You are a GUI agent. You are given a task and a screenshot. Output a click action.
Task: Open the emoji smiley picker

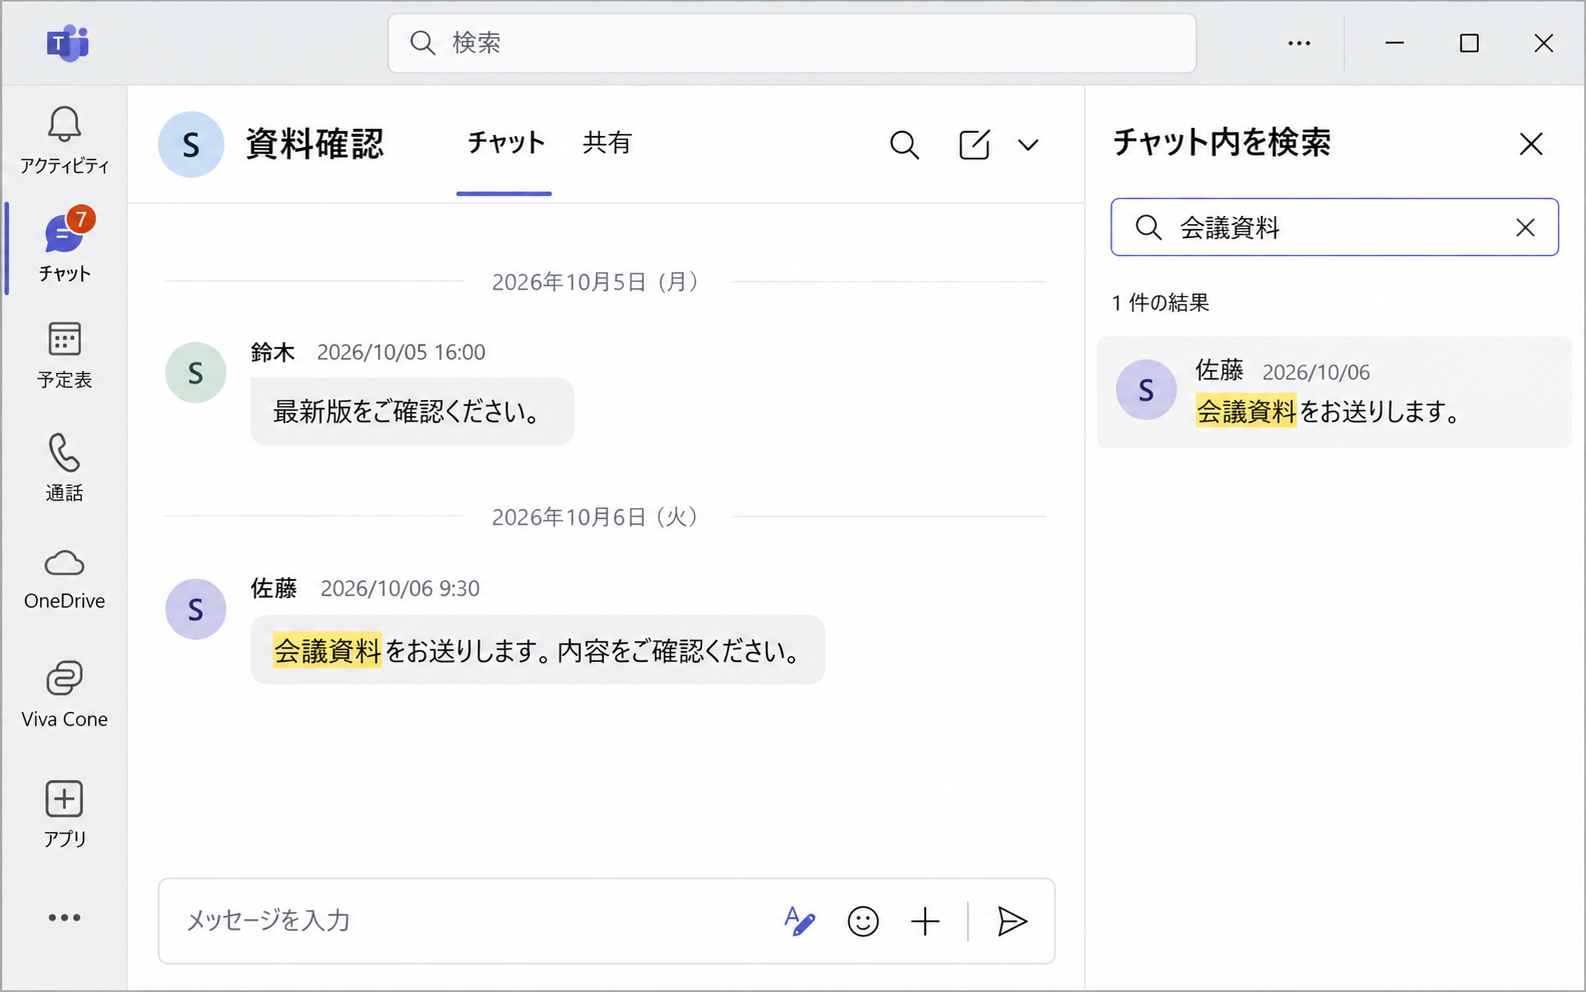pos(863,921)
